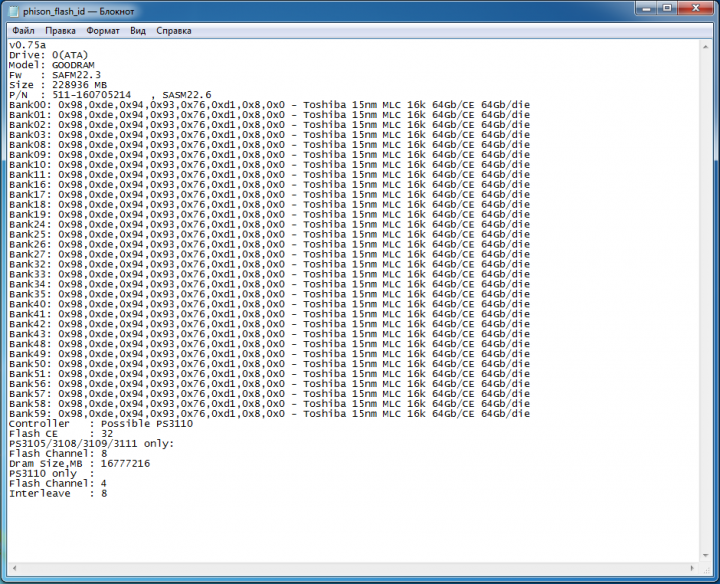Viewport: 720px width, 584px height.
Task: Click the 'Bank49:' row label
Action: [30, 354]
